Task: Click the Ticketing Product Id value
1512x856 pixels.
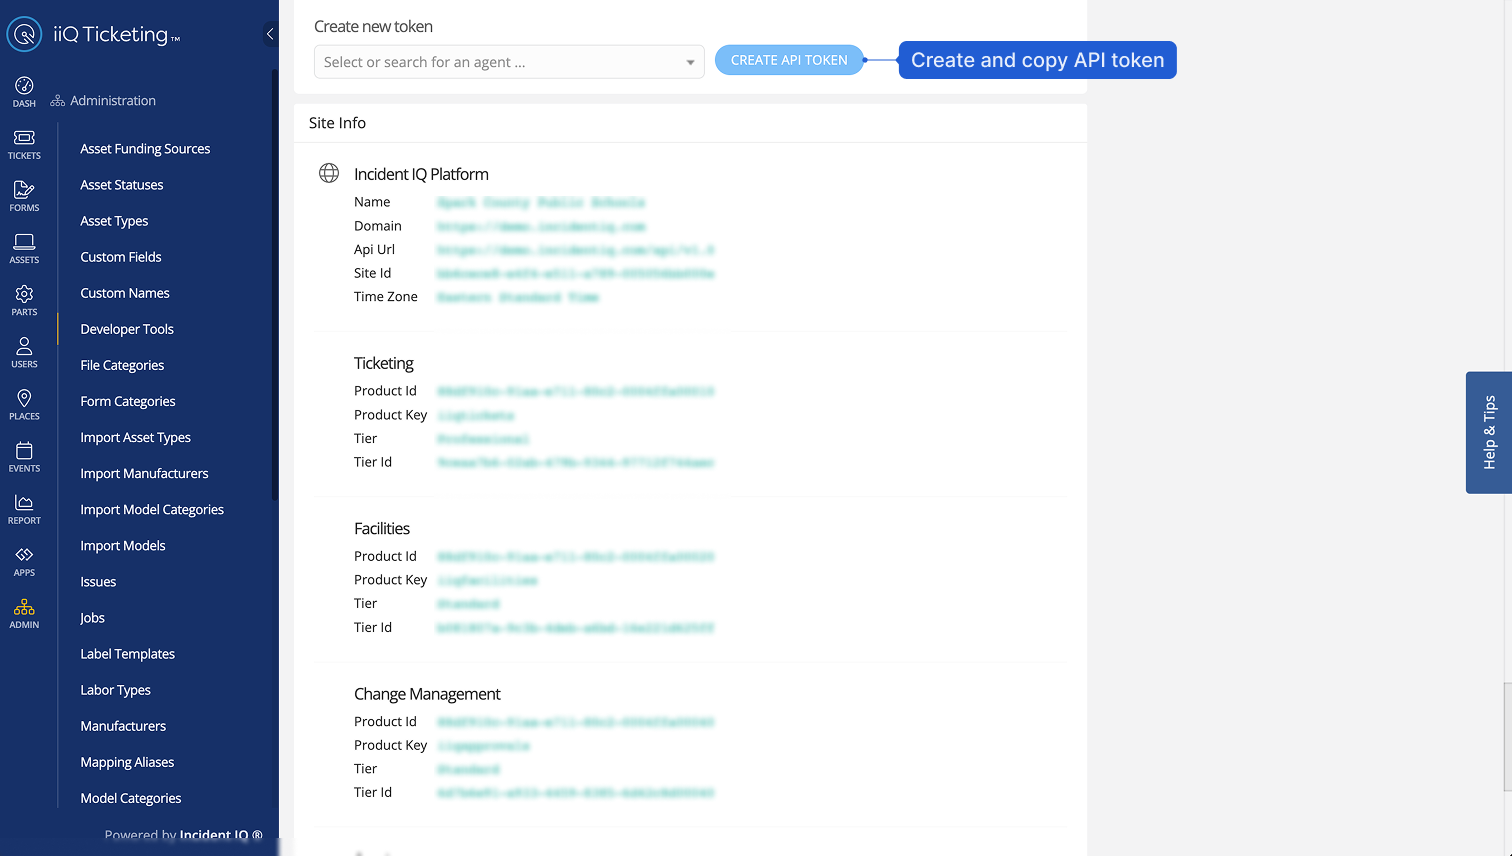Action: (x=575, y=391)
